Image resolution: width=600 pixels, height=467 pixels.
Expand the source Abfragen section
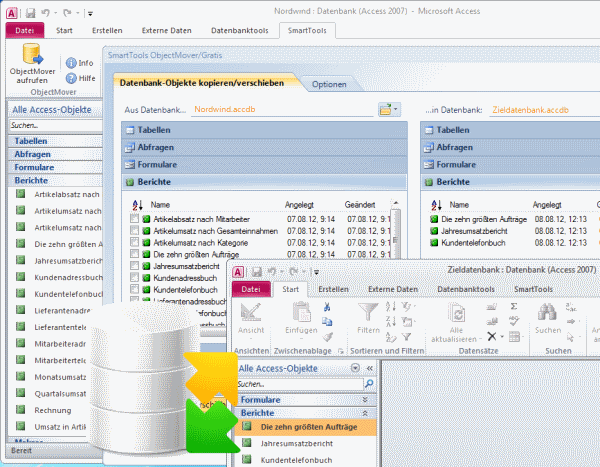(x=264, y=147)
